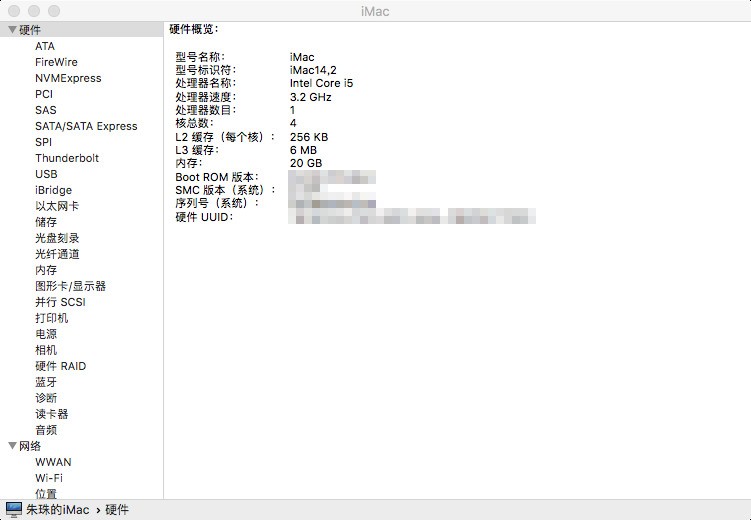Collapse the 硬件 disclosure triangle
The height and width of the screenshot is (520, 751).
click(x=12, y=30)
